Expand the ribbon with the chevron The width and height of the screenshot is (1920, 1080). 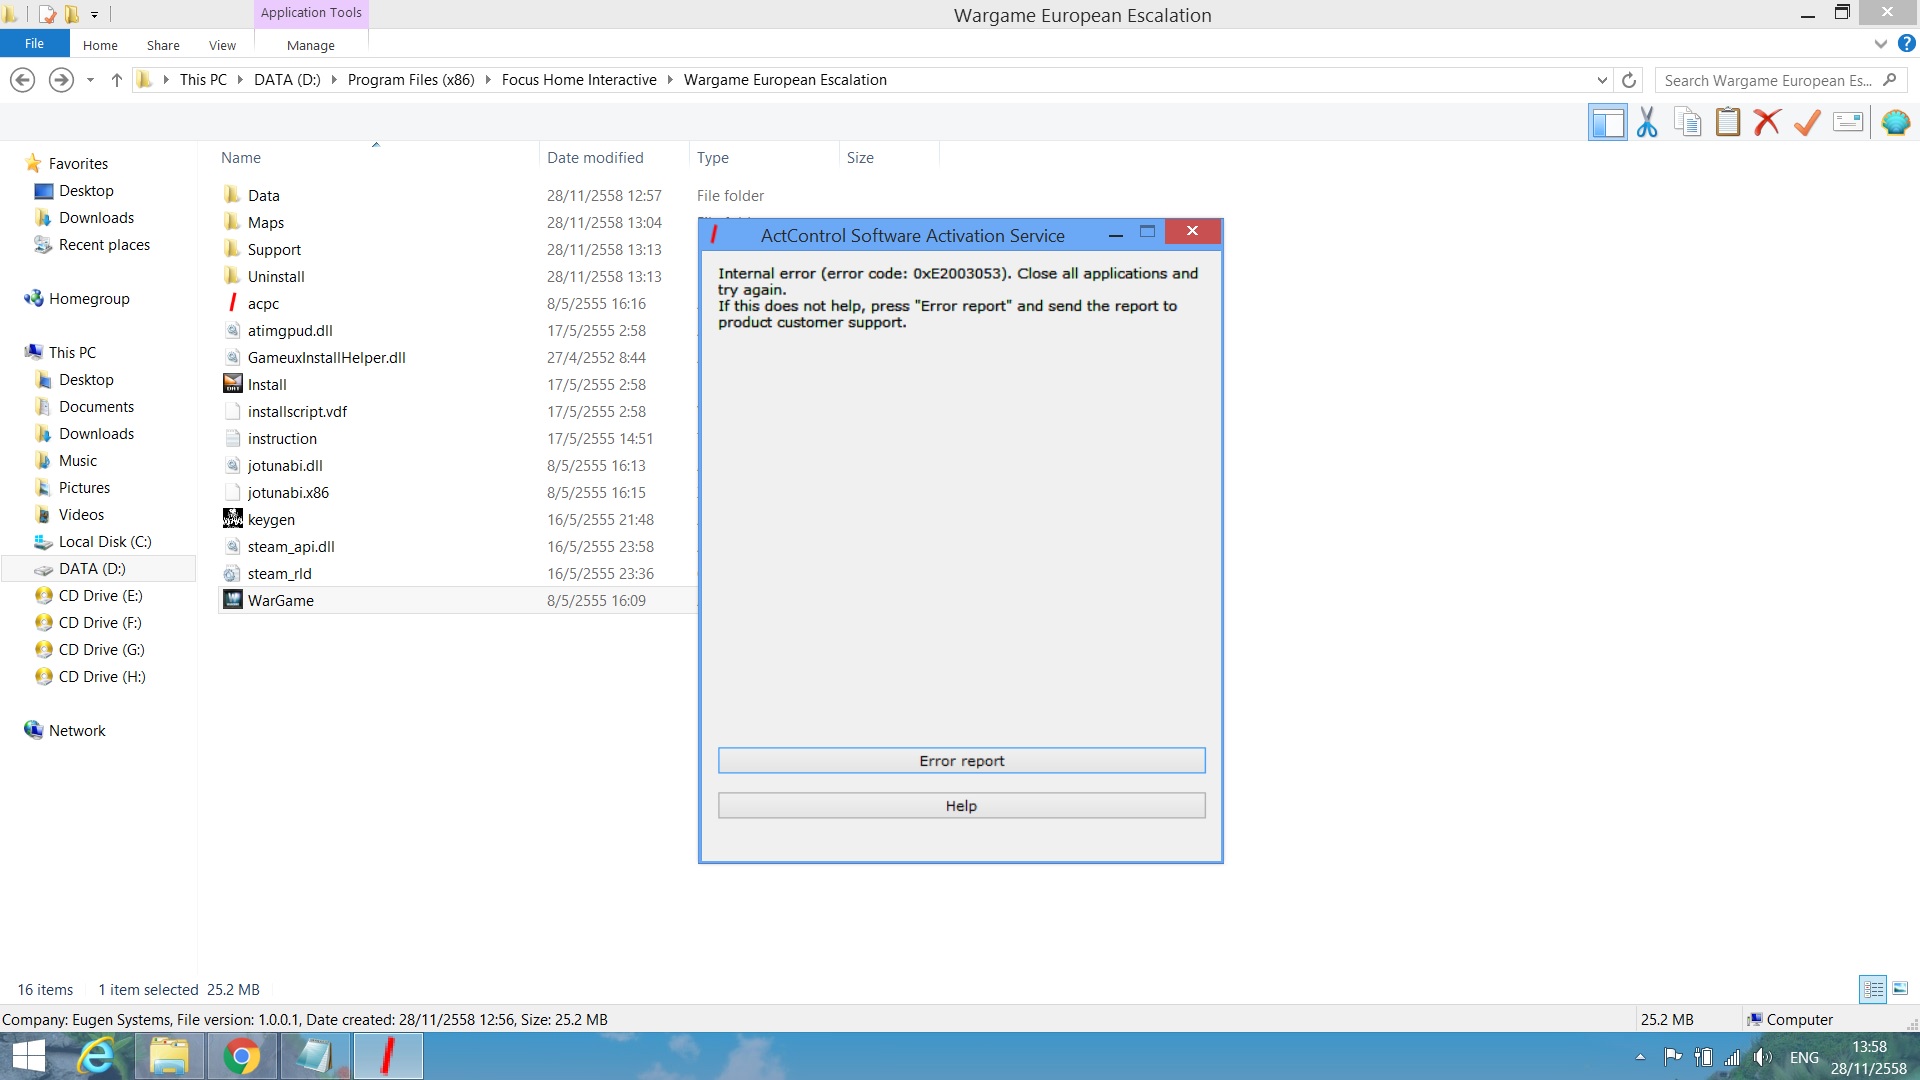click(1880, 44)
